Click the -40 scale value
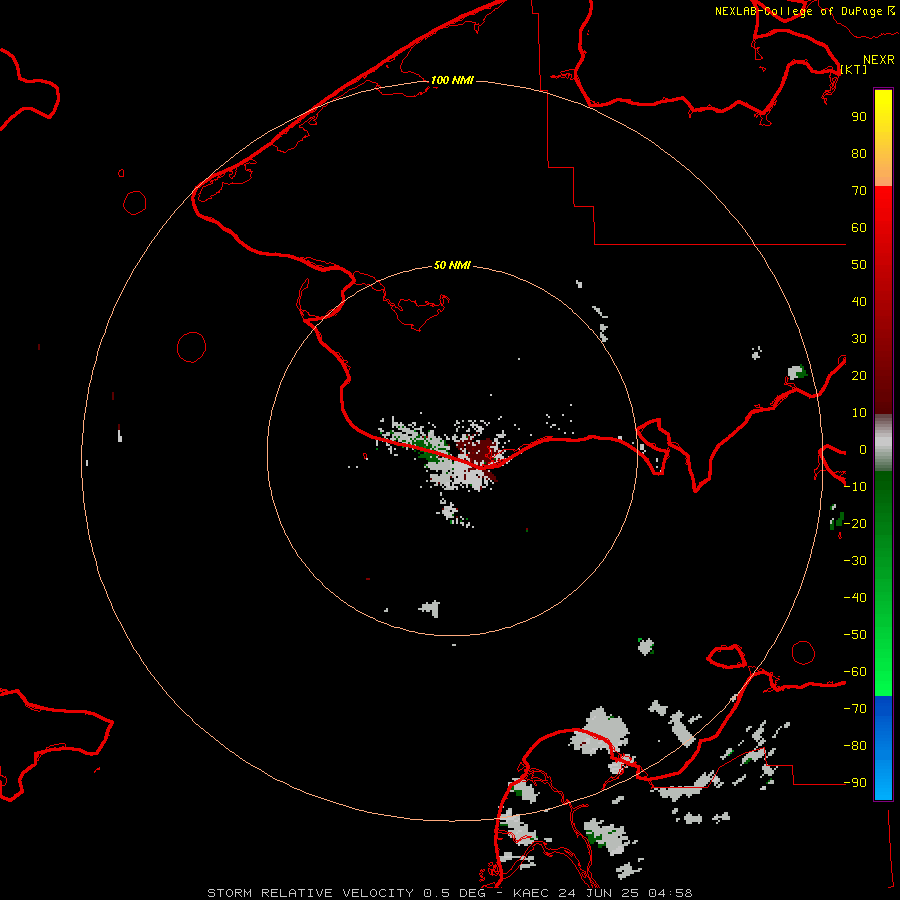The image size is (900, 900). (855, 598)
